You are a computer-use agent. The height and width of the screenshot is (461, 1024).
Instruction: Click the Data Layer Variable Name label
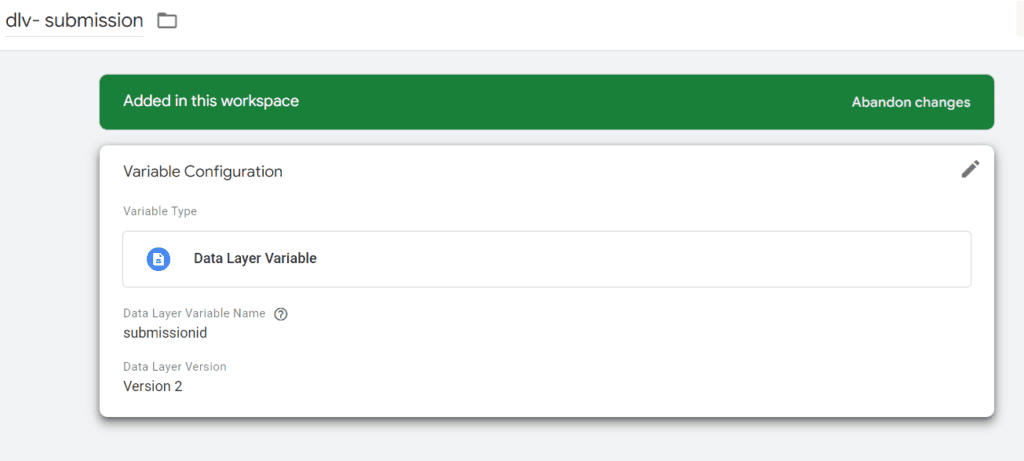tap(194, 313)
